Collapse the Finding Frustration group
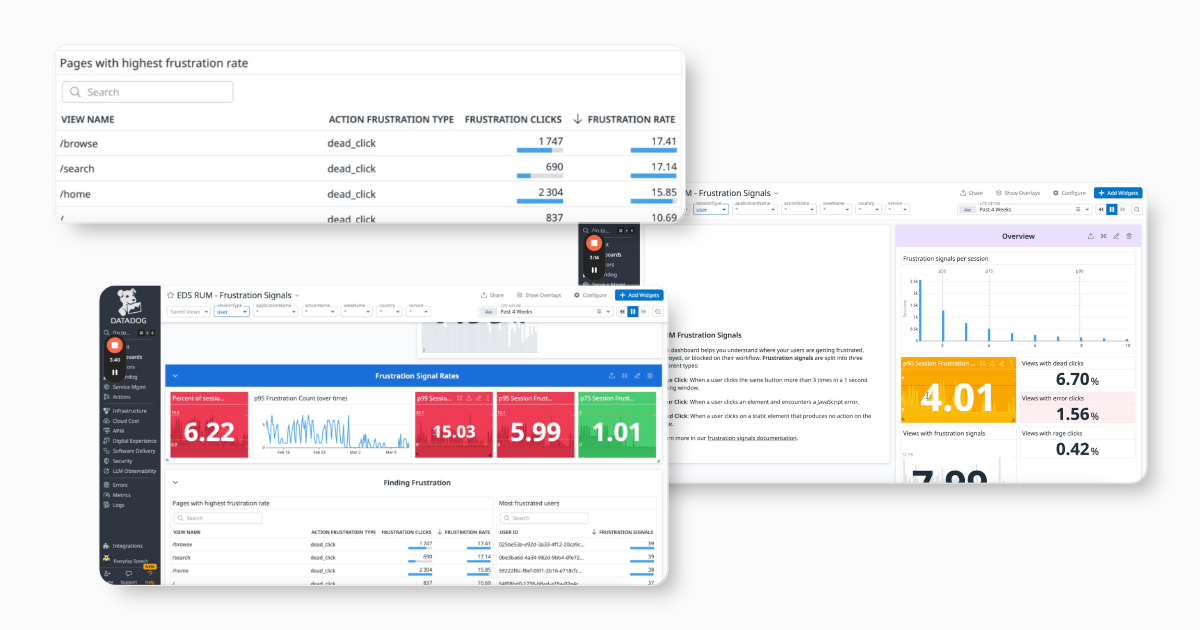Image resolution: width=1200 pixels, height=630 pixels. point(175,482)
